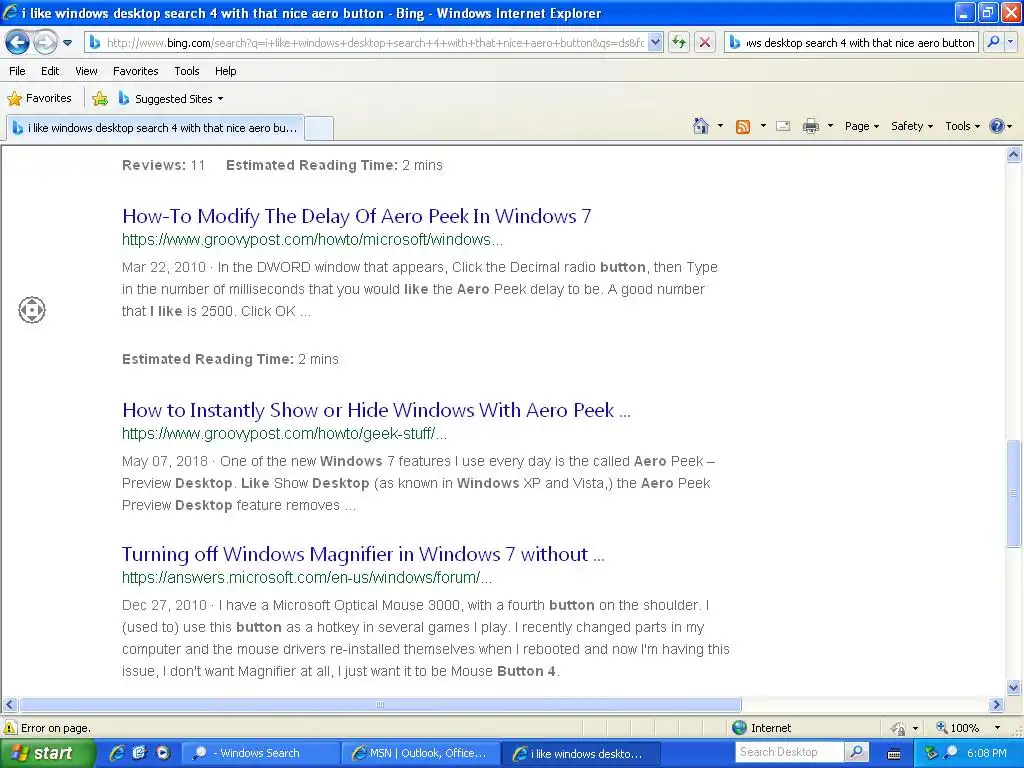Click the orange RSS feeds icon
The width and height of the screenshot is (1024, 768).
pyautogui.click(x=743, y=127)
